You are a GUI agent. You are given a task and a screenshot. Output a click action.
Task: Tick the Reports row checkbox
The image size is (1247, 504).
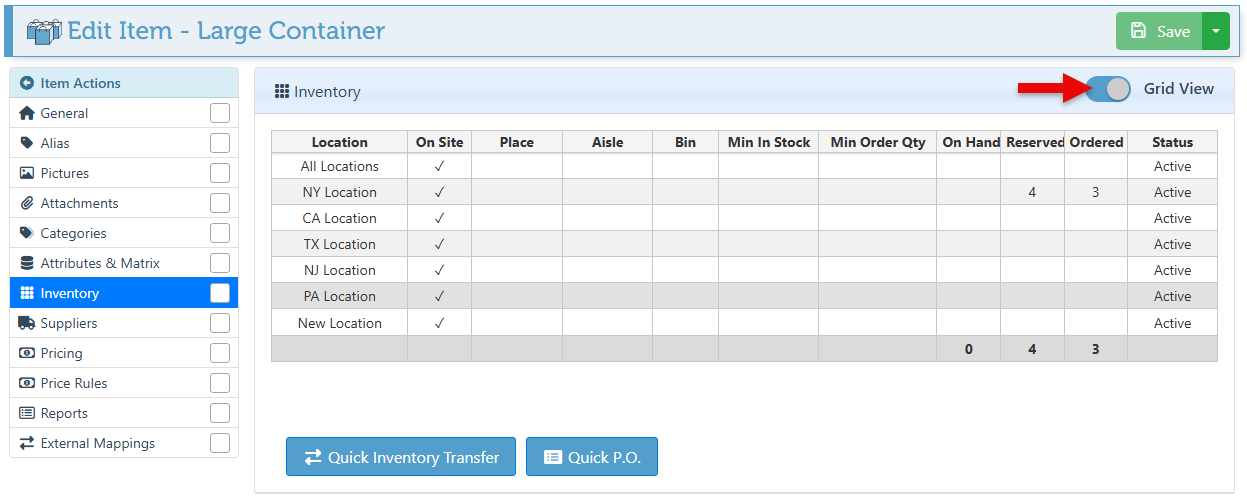click(x=220, y=413)
